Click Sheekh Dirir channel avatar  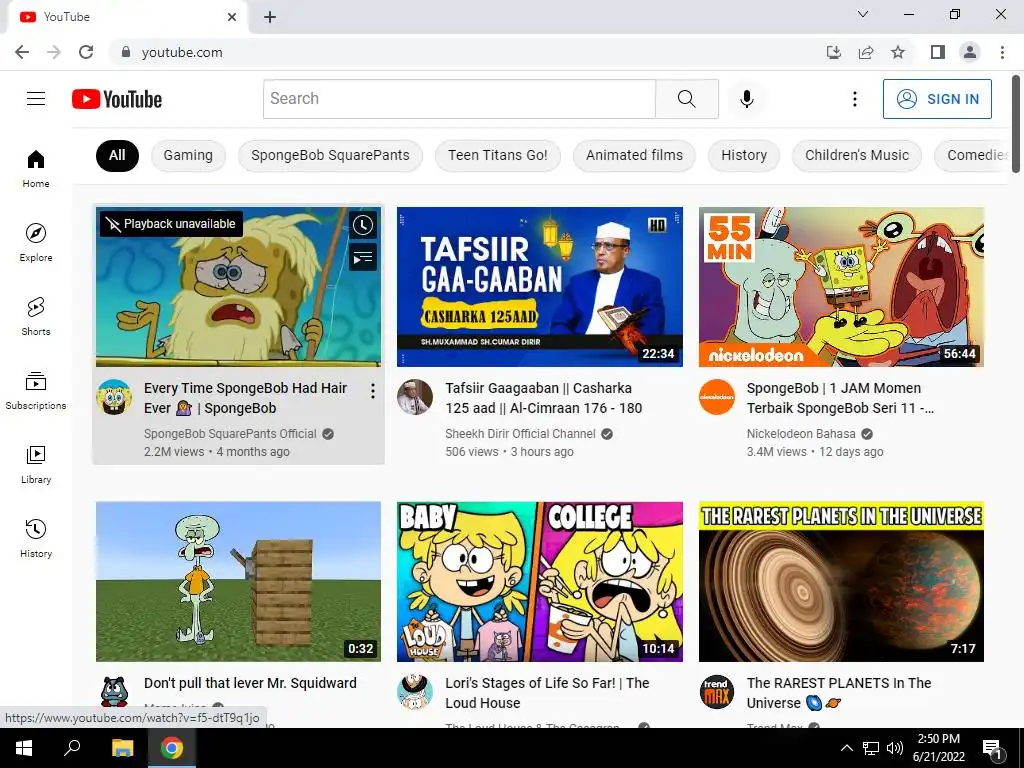pyautogui.click(x=415, y=397)
